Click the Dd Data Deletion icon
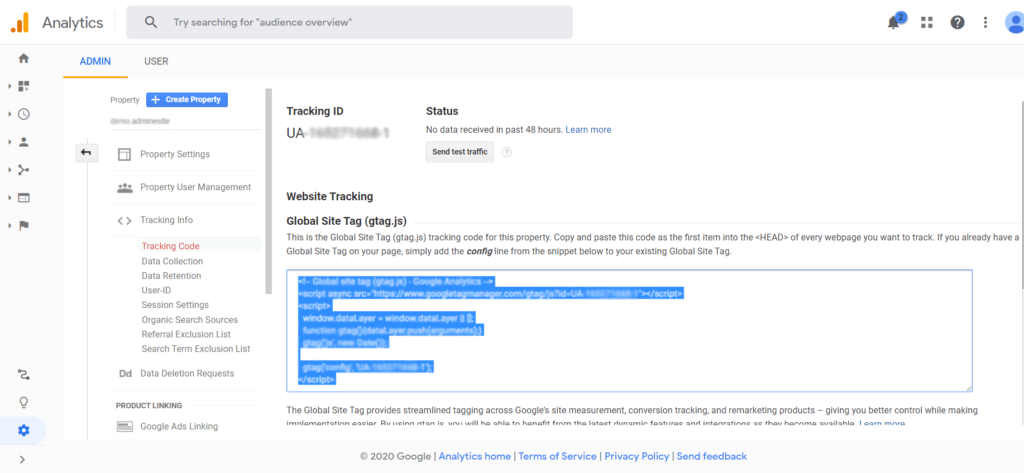This screenshot has height=473, width=1024. [125, 374]
